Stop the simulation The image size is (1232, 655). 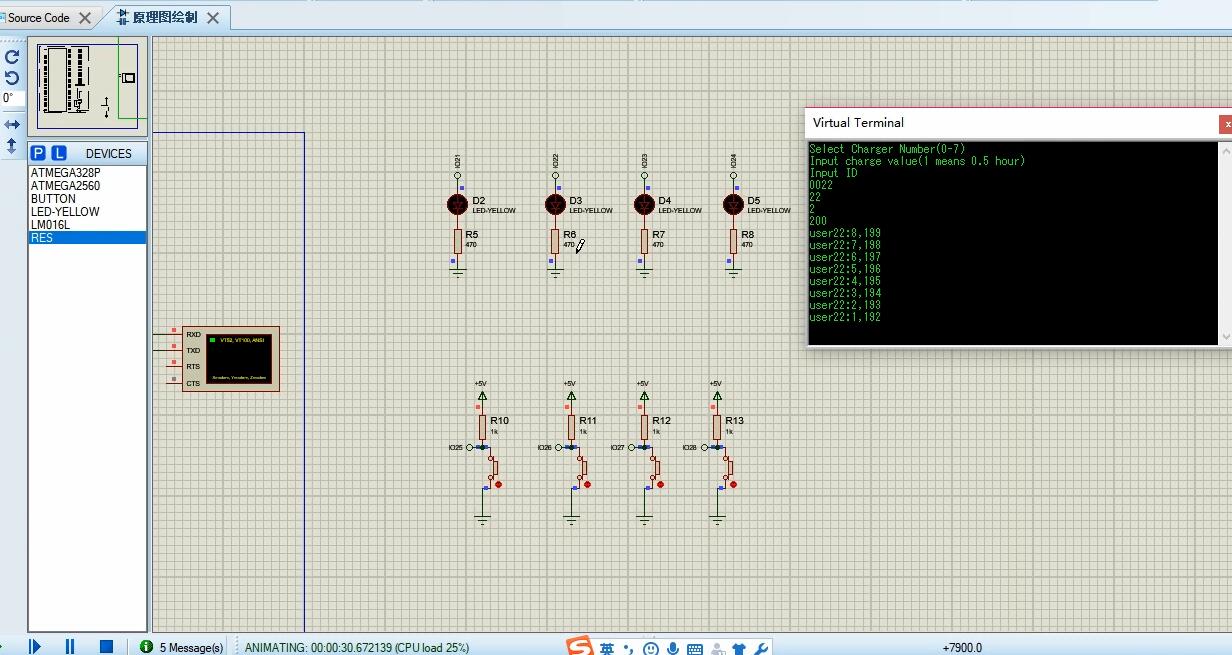point(106,647)
